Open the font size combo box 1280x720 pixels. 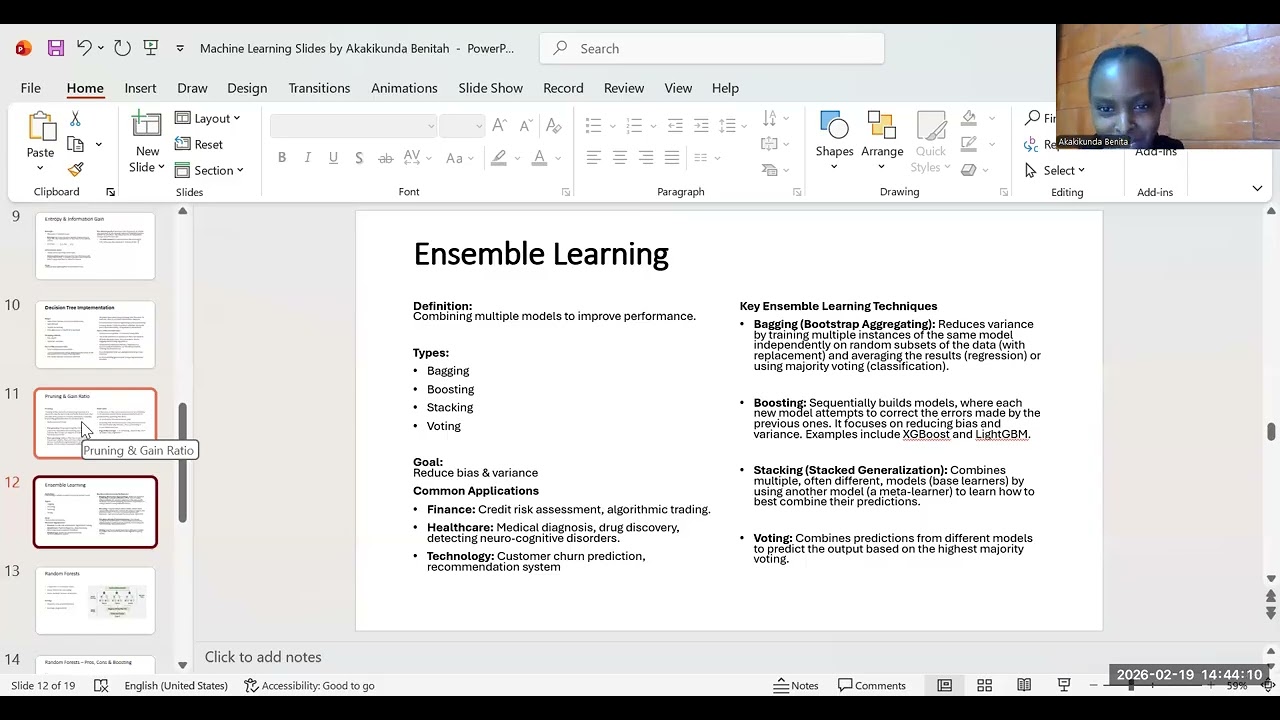click(462, 125)
